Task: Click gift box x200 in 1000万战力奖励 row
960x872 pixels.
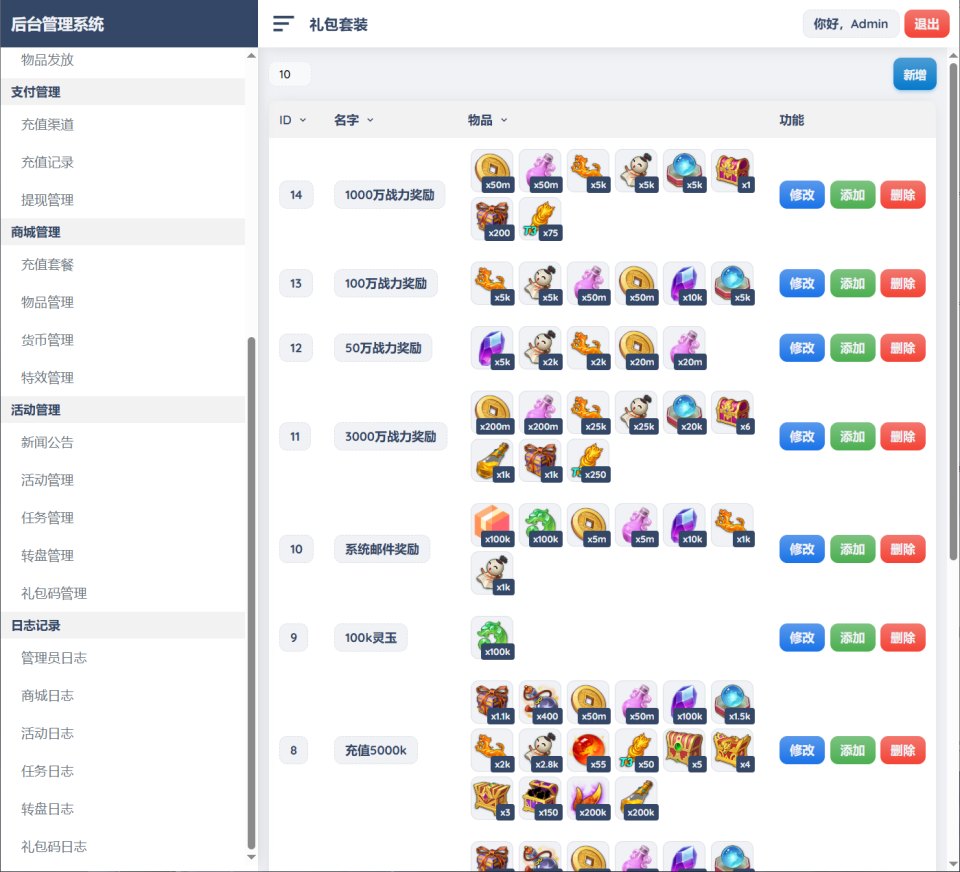Action: click(492, 219)
